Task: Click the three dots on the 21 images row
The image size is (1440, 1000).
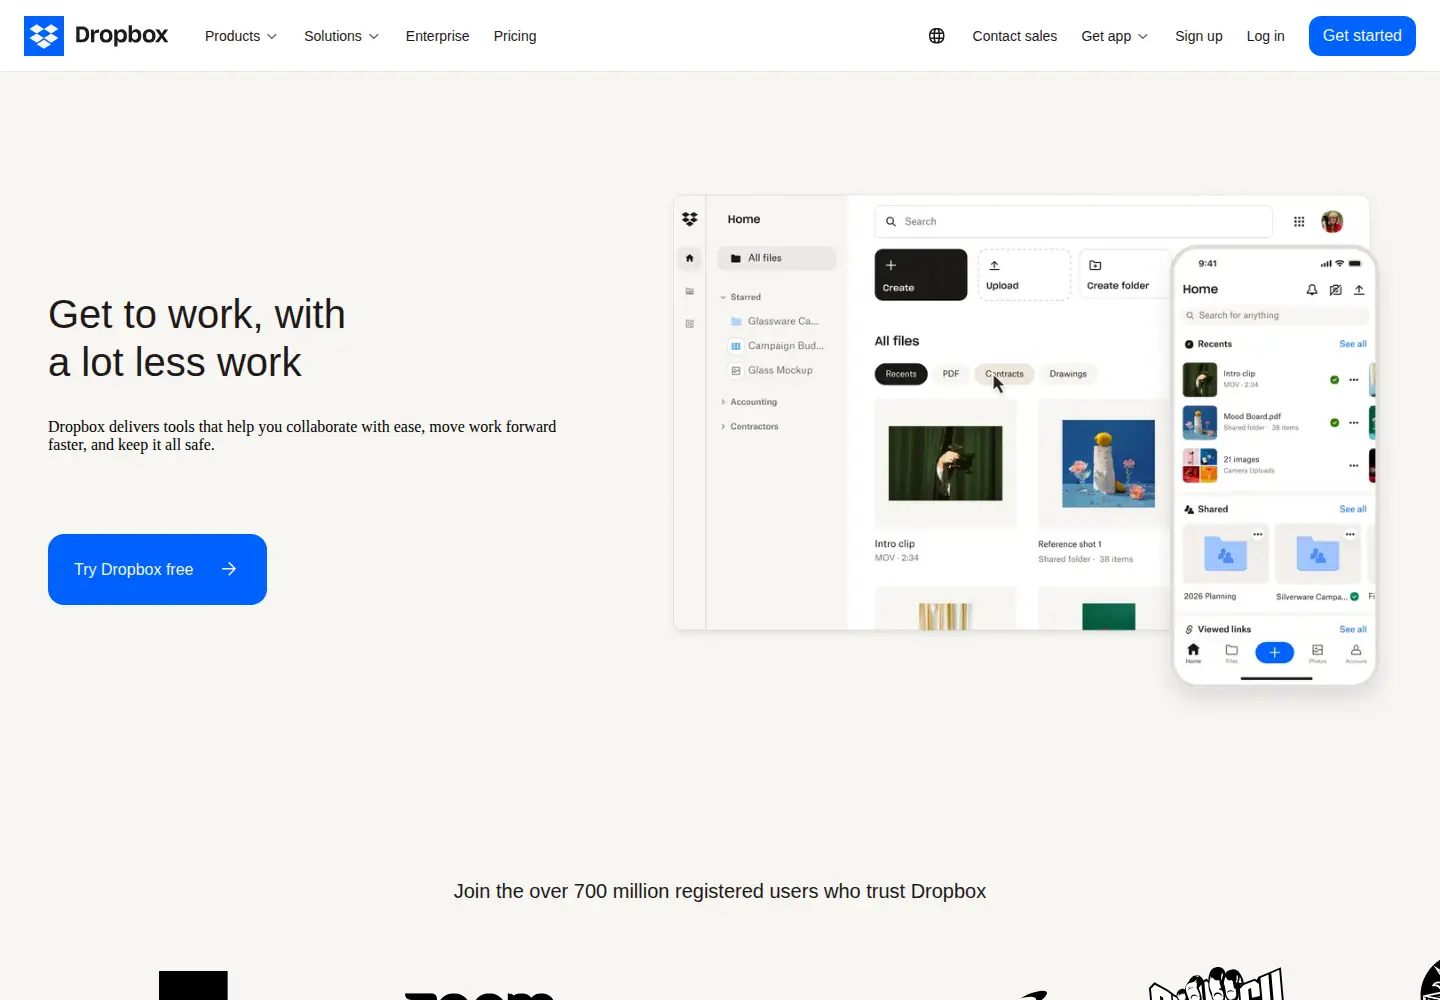Action: 1354,466
